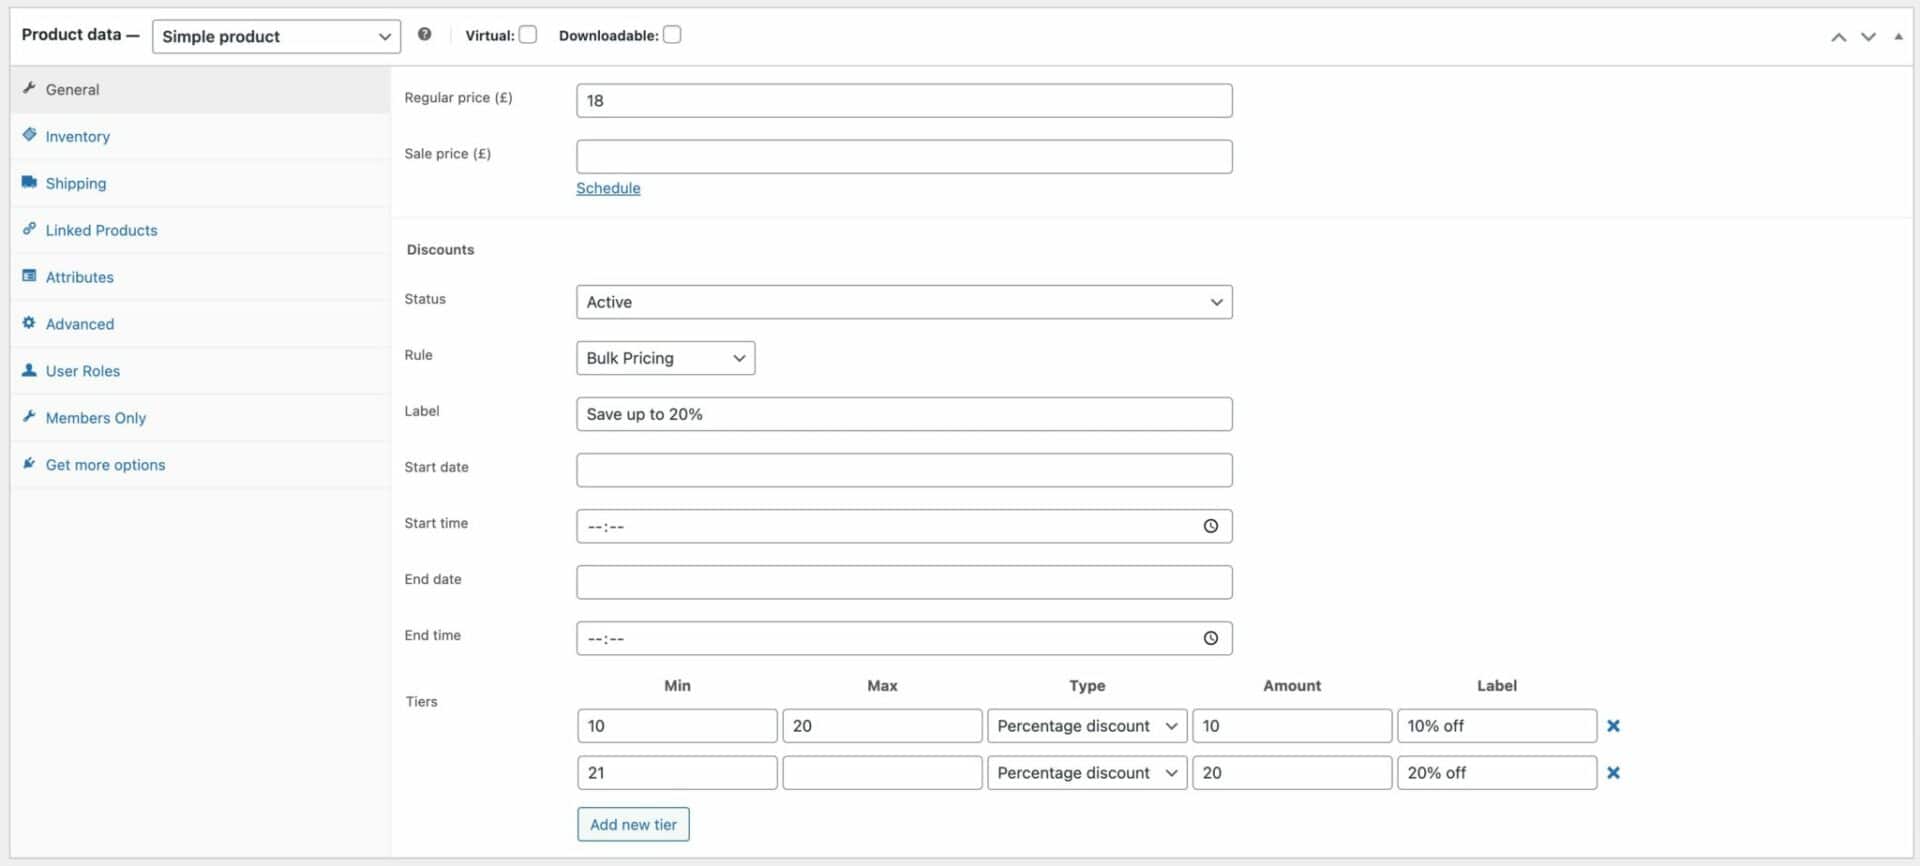Open Type dropdown for the 10-20 tier

pyautogui.click(x=1087, y=726)
